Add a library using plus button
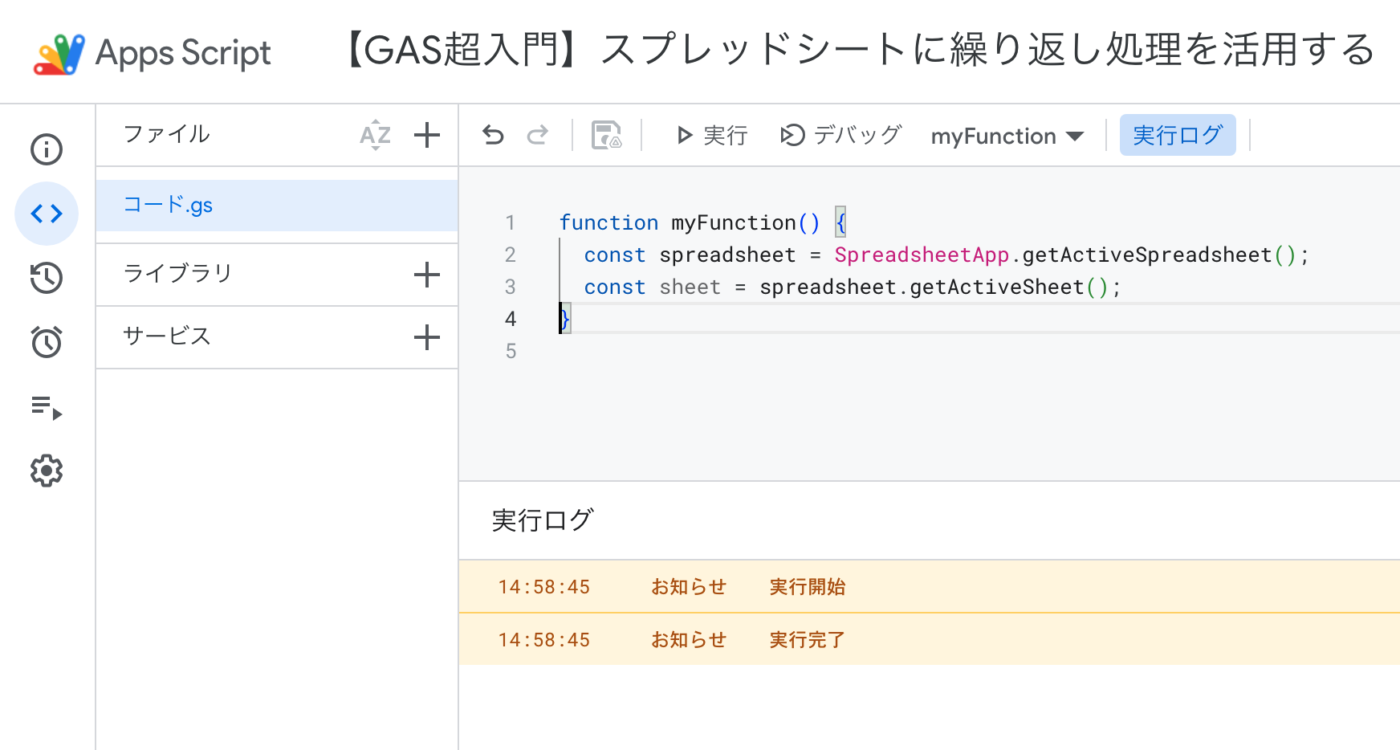The image size is (1400, 750). [x=427, y=274]
